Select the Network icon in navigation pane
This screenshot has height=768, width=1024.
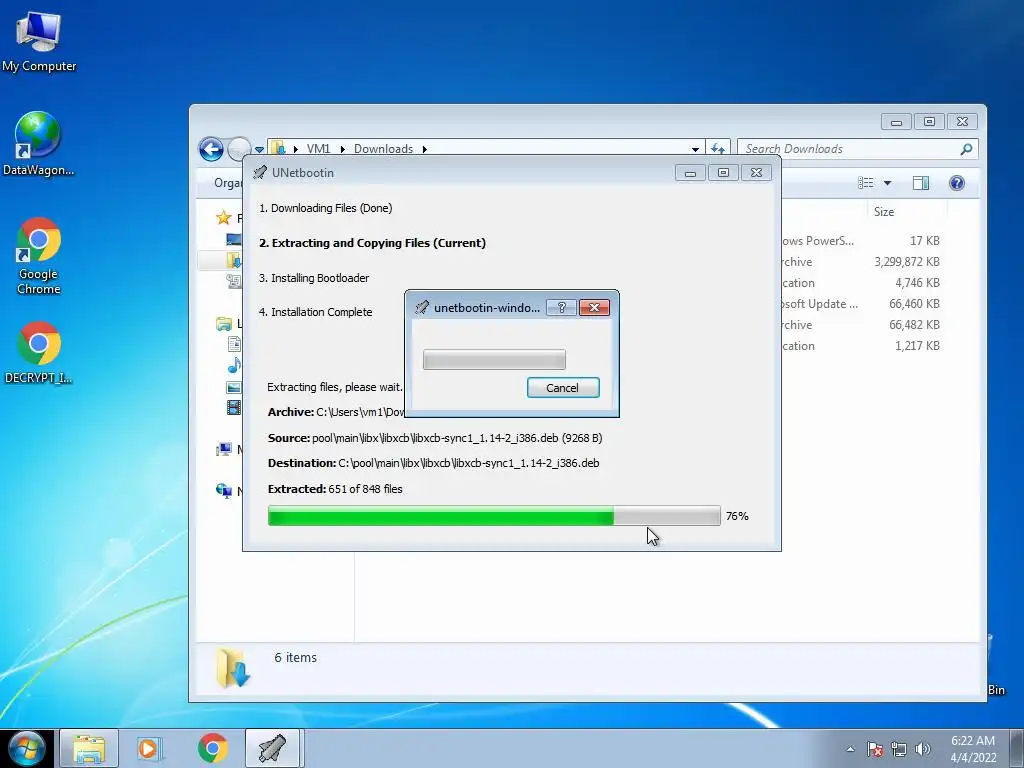point(224,490)
